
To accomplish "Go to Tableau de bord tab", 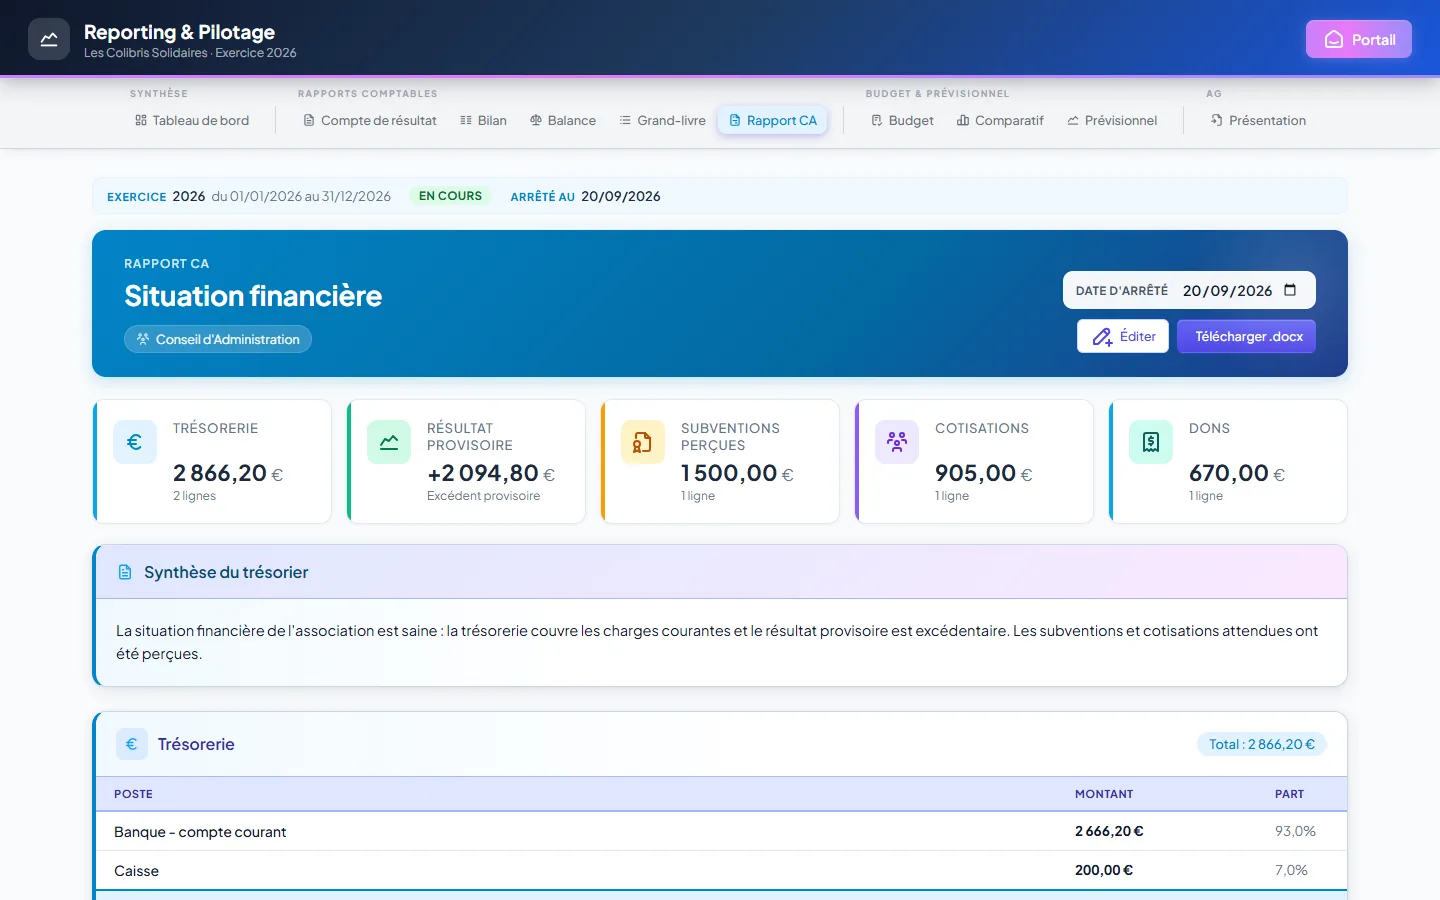I will click(x=192, y=120).
